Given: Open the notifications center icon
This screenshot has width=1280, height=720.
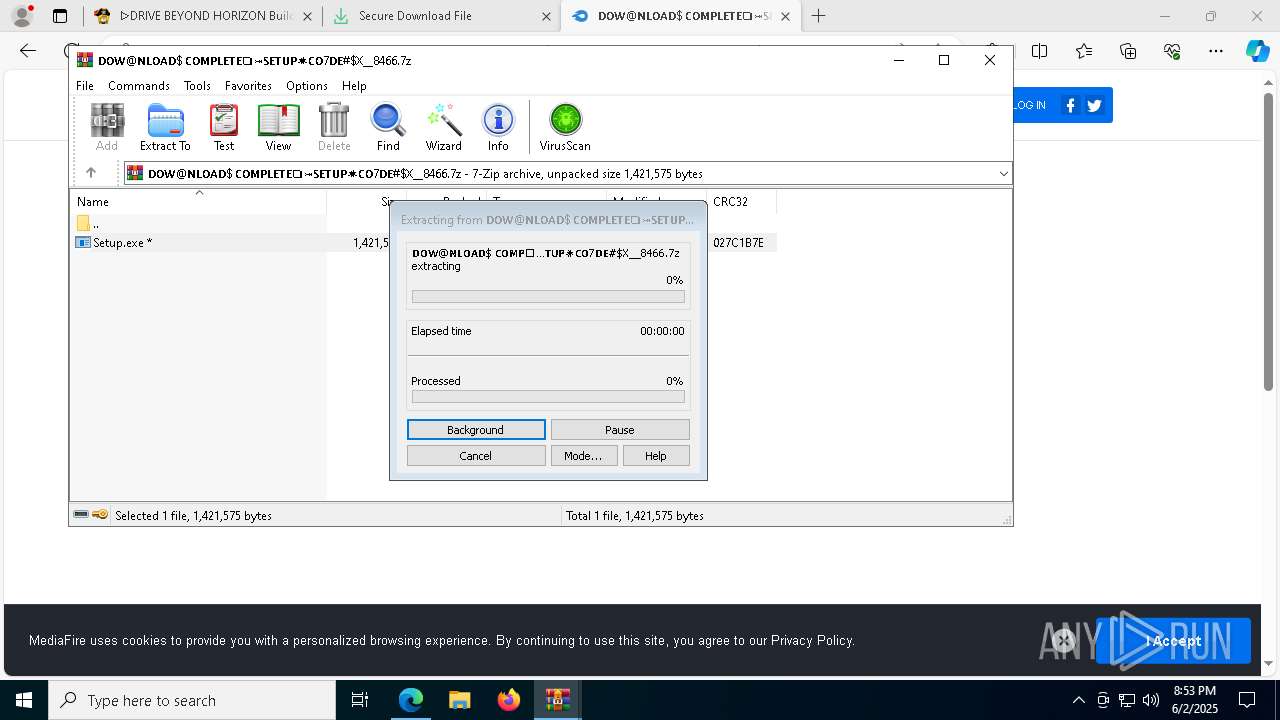Looking at the screenshot, I should click(x=1247, y=700).
